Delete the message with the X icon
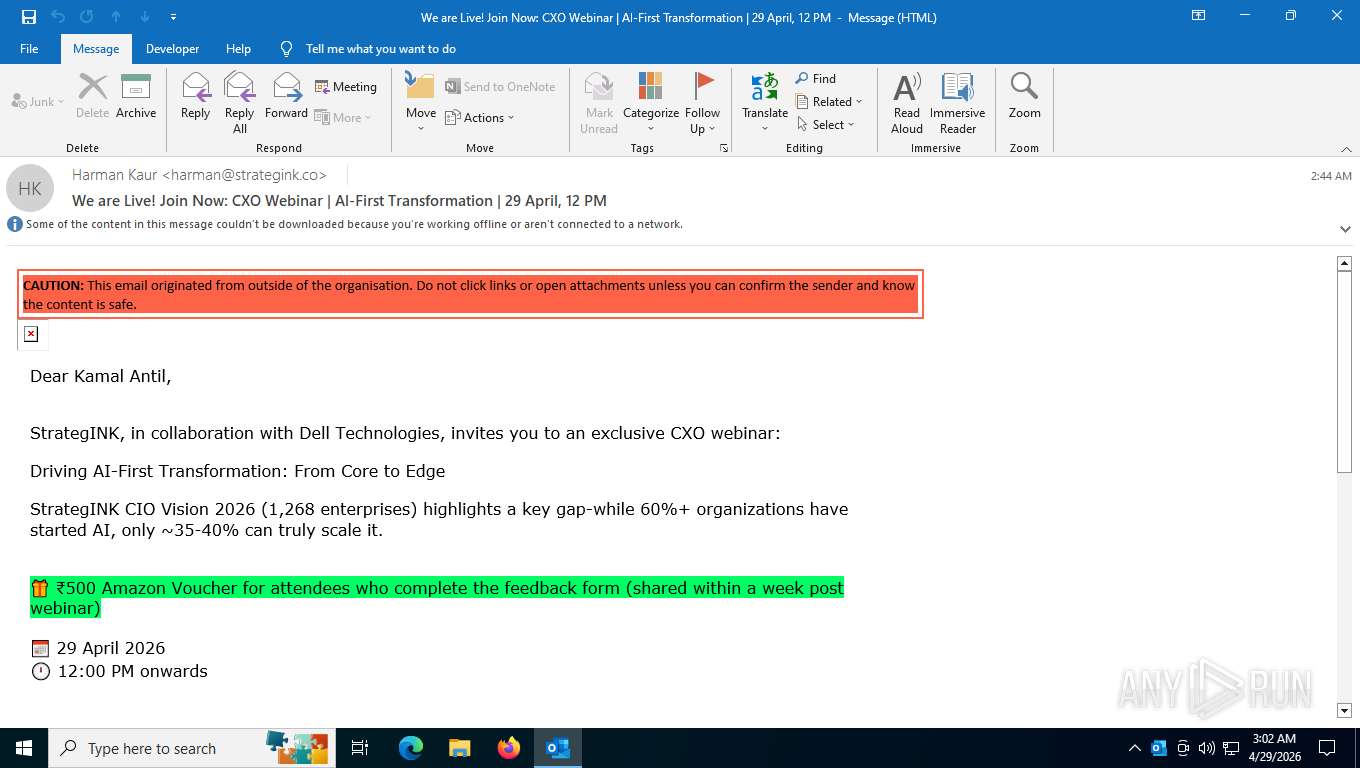Screen dimensions: 1360x768 [x=92, y=96]
